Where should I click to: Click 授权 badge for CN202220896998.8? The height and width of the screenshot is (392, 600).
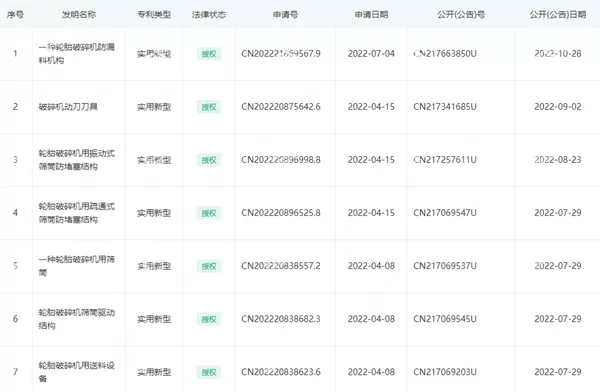[x=209, y=160]
